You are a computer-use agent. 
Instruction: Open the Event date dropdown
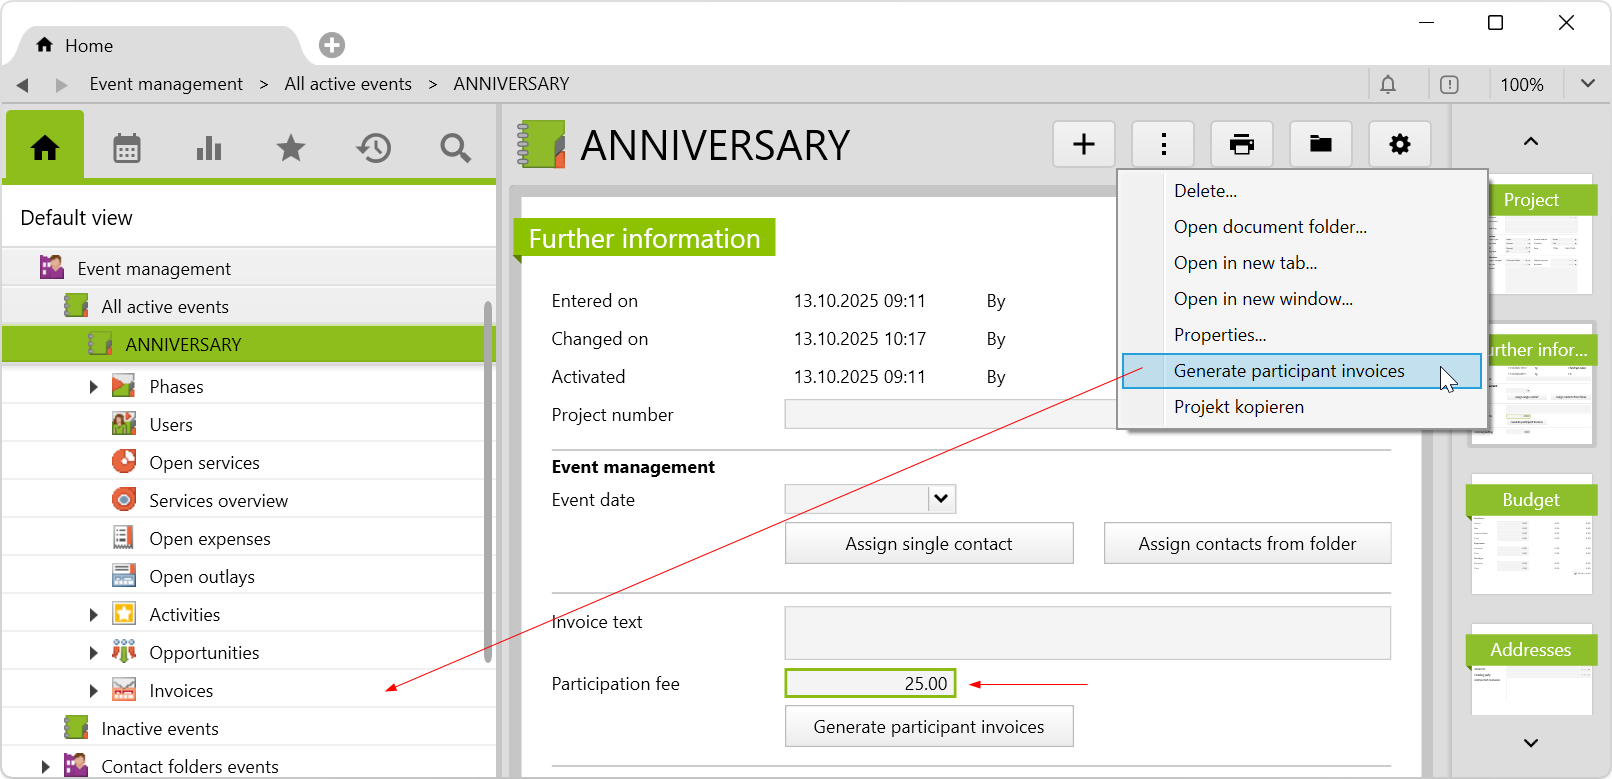940,499
